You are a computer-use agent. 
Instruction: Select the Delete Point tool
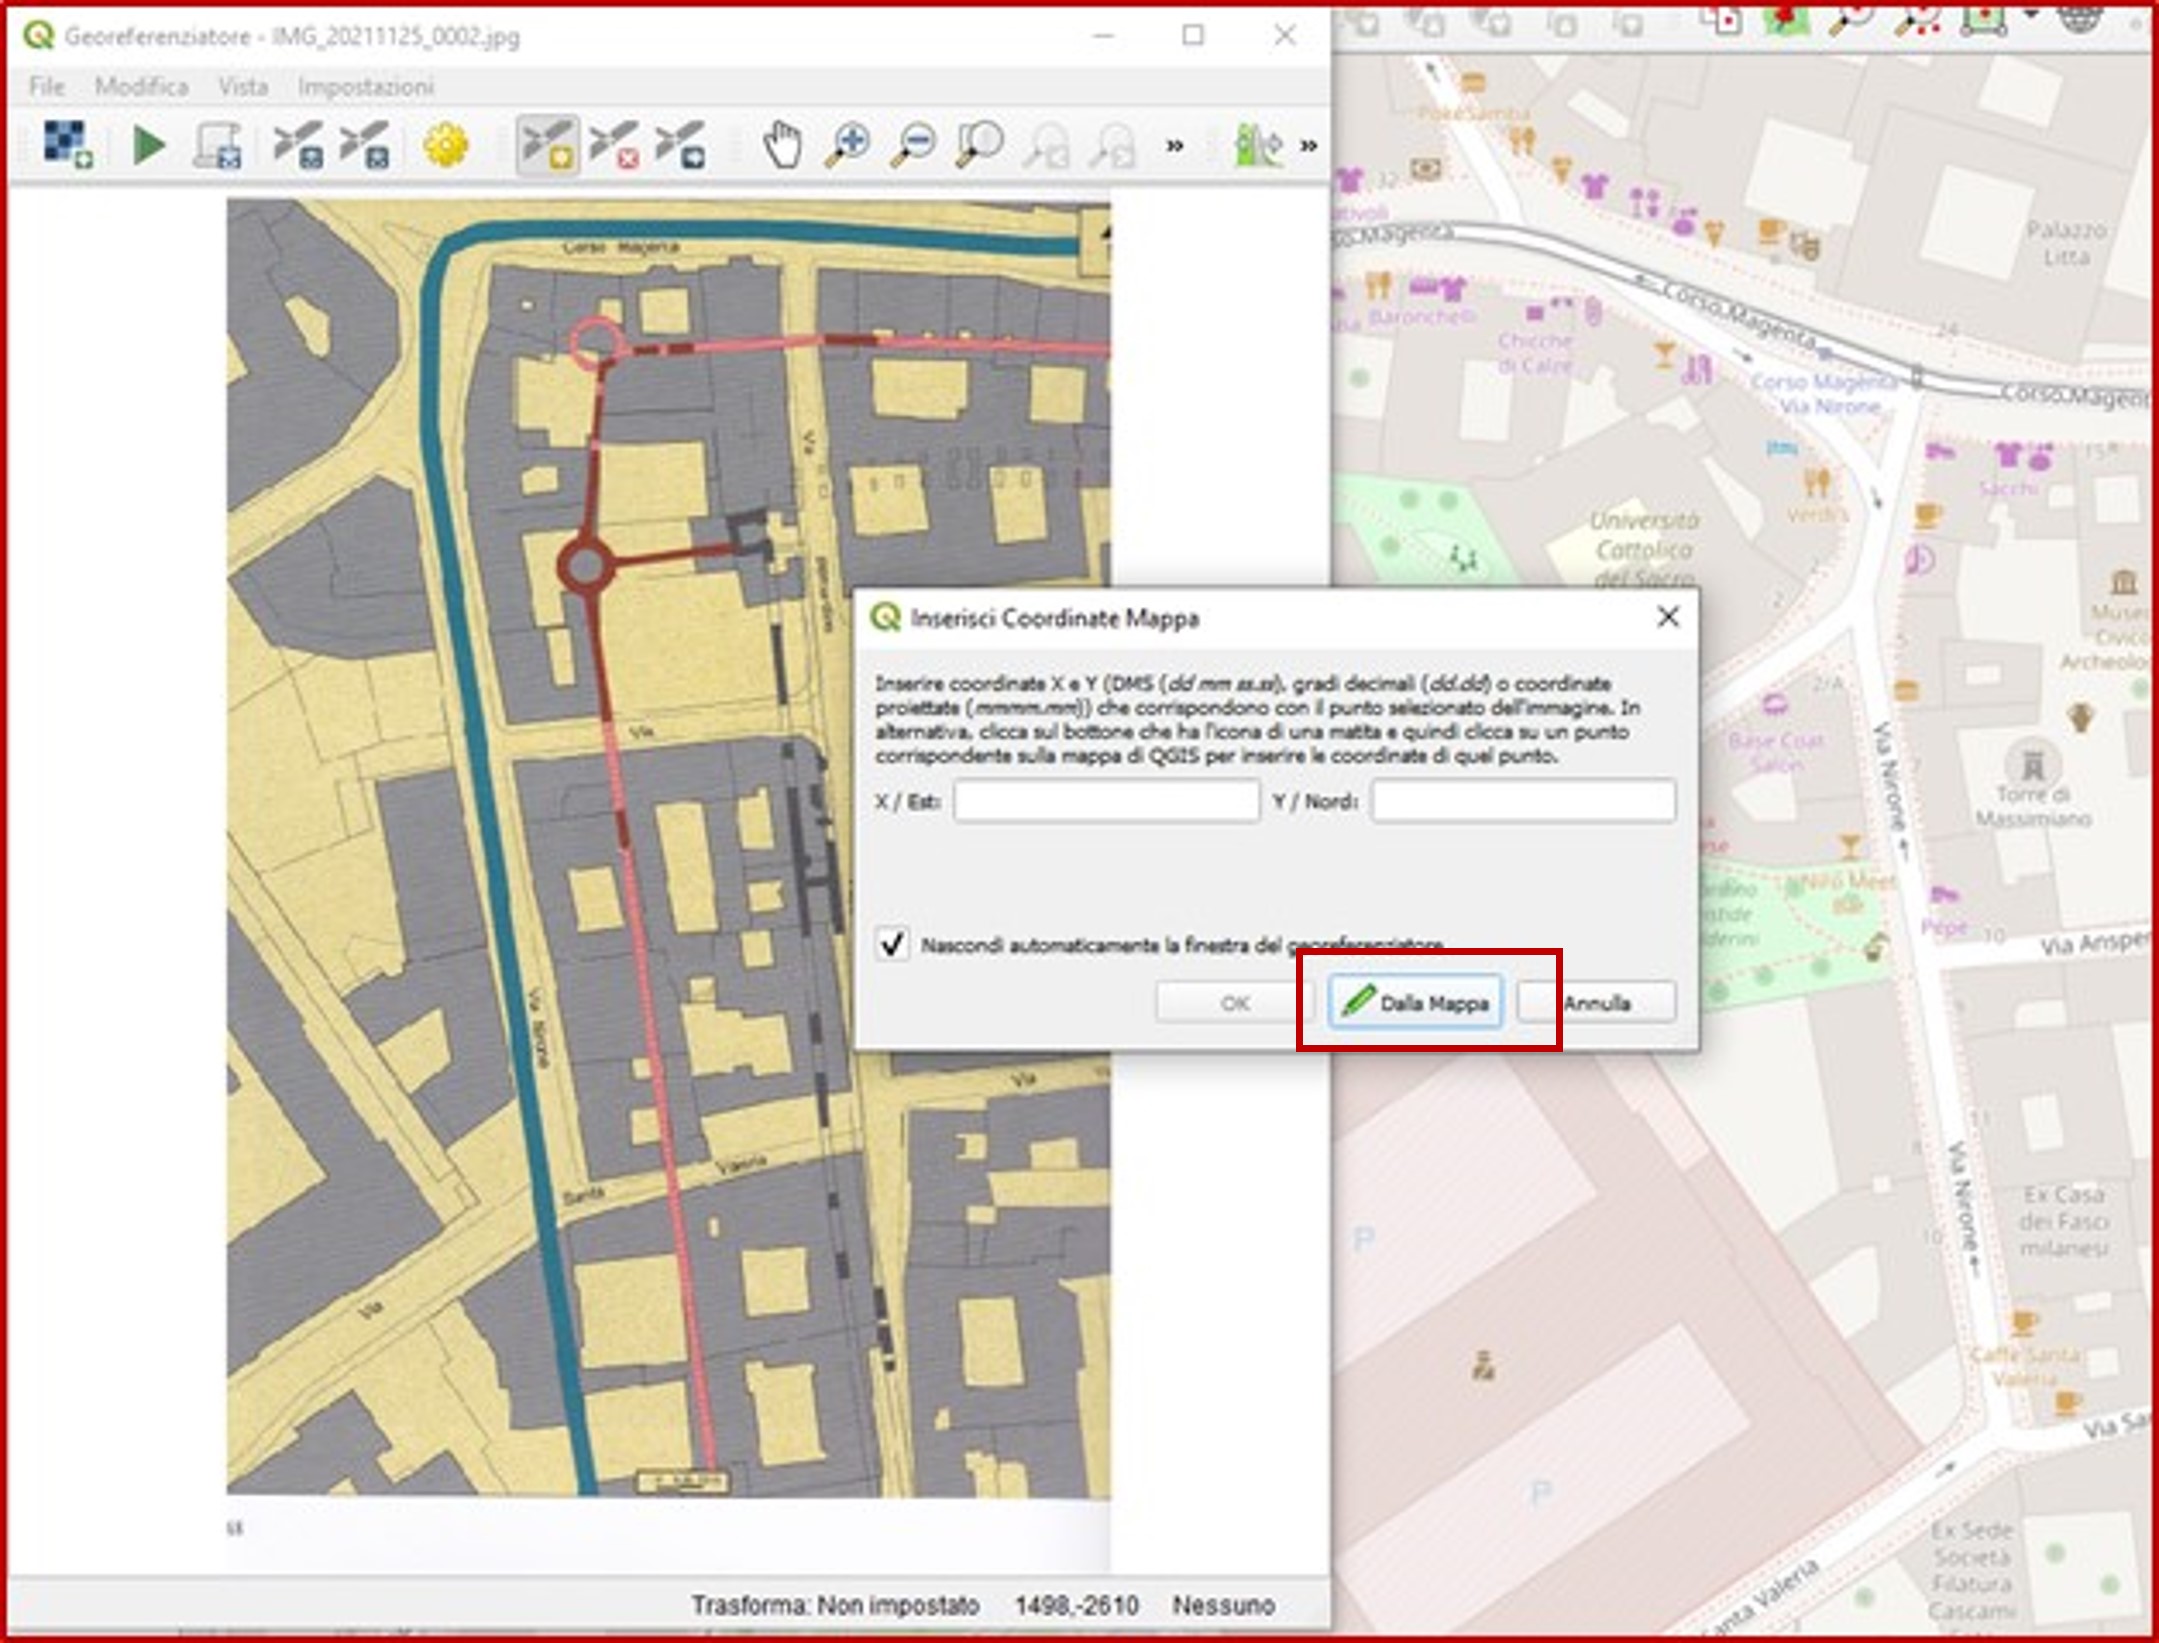click(613, 146)
